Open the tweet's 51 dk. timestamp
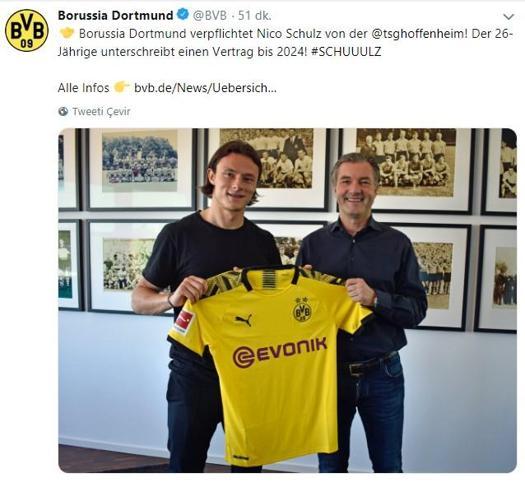The width and height of the screenshot is (525, 487). coord(254,15)
